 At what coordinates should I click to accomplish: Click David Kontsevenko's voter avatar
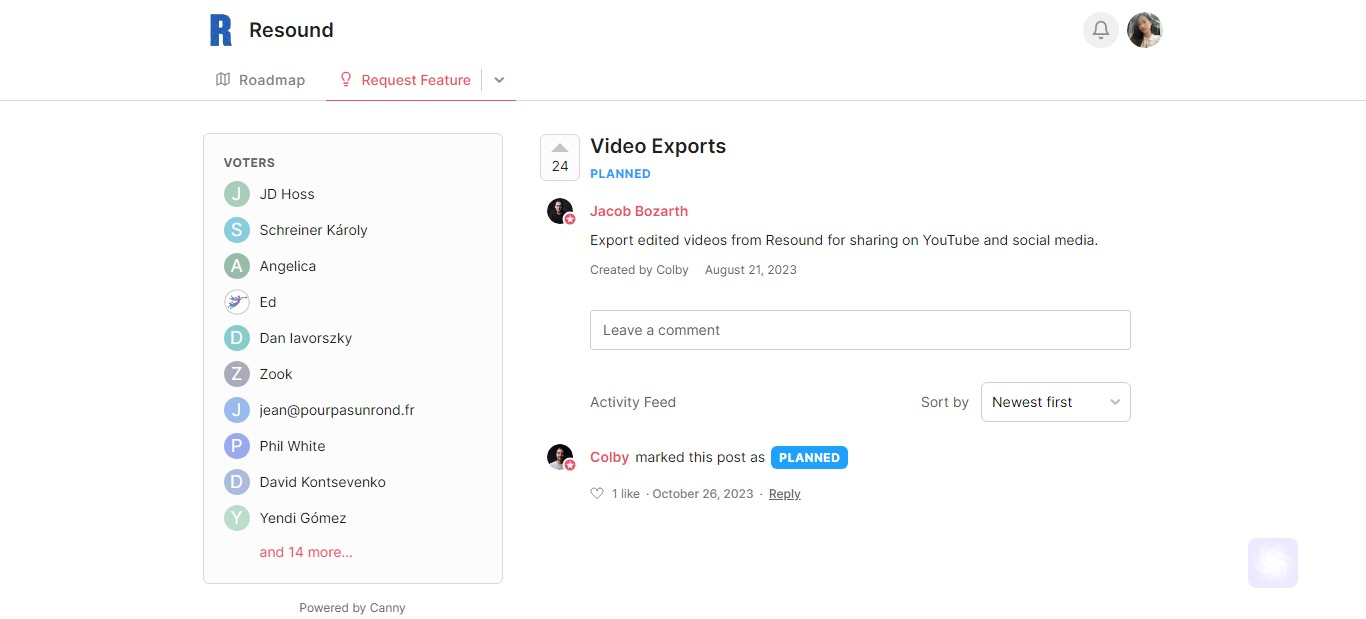point(237,482)
